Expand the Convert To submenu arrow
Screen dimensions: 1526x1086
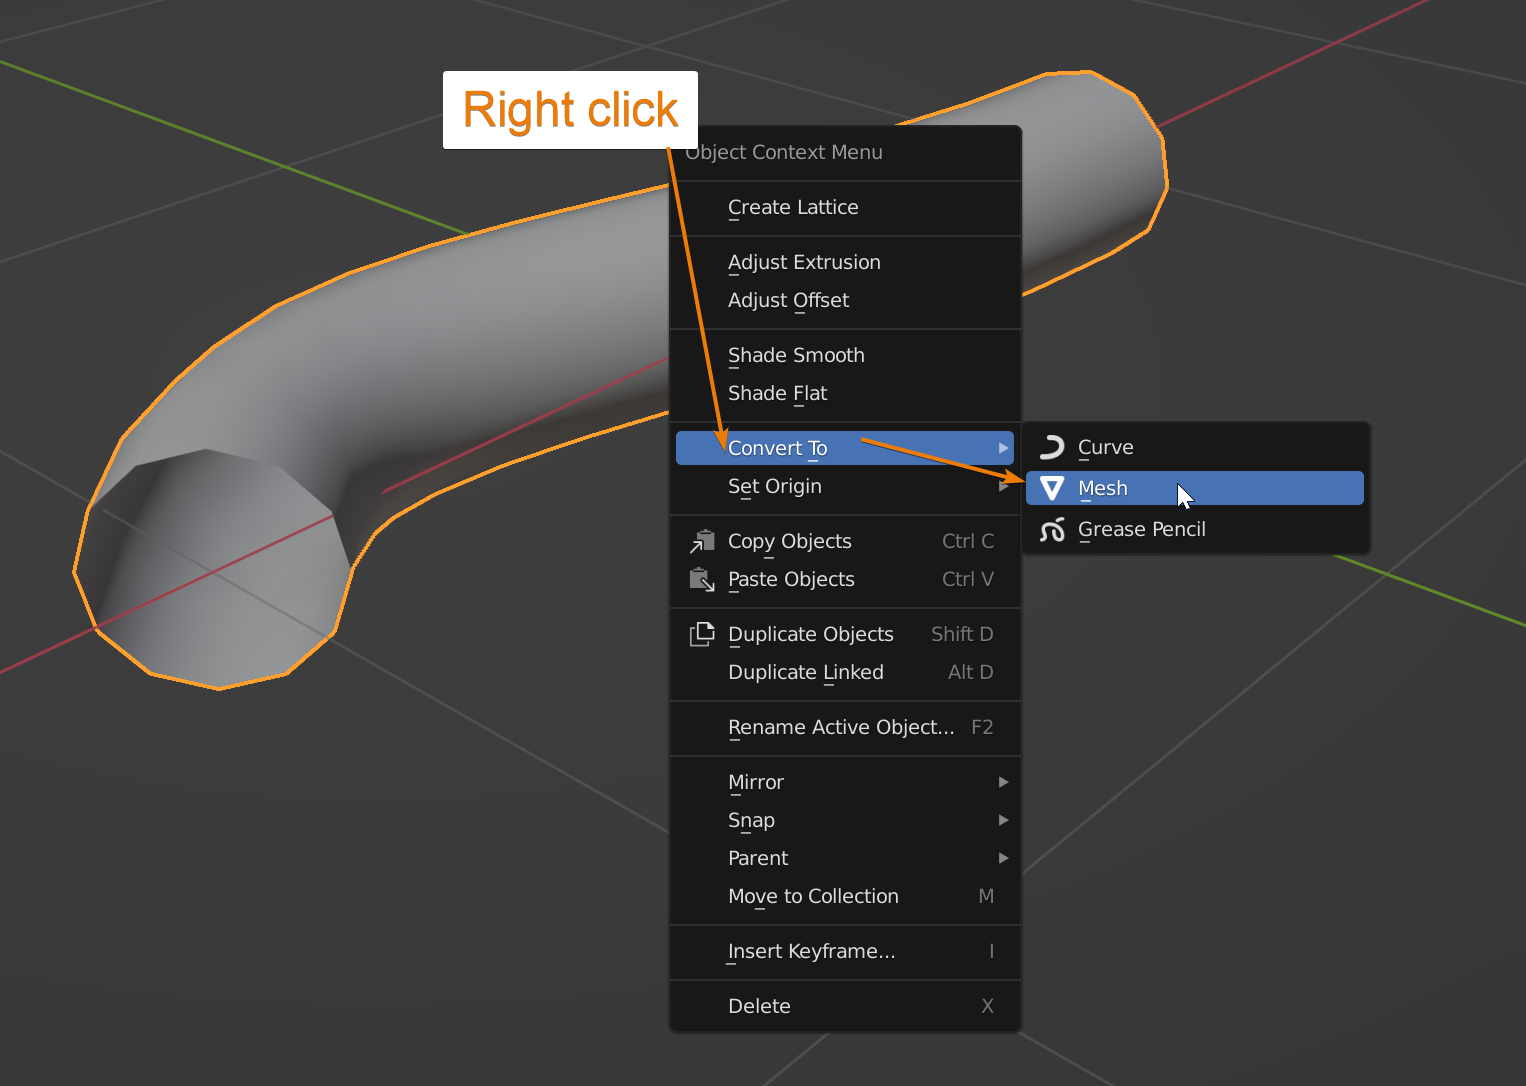pyautogui.click(x=1003, y=448)
